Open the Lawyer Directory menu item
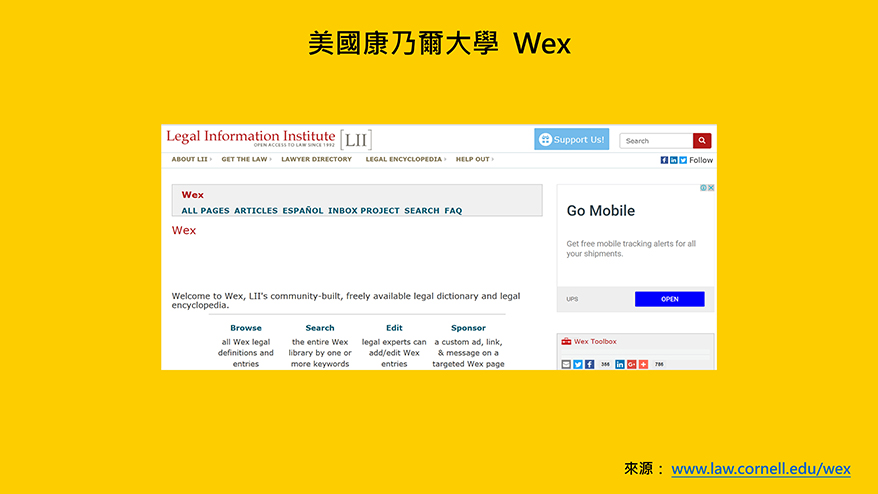 pyautogui.click(x=316, y=159)
